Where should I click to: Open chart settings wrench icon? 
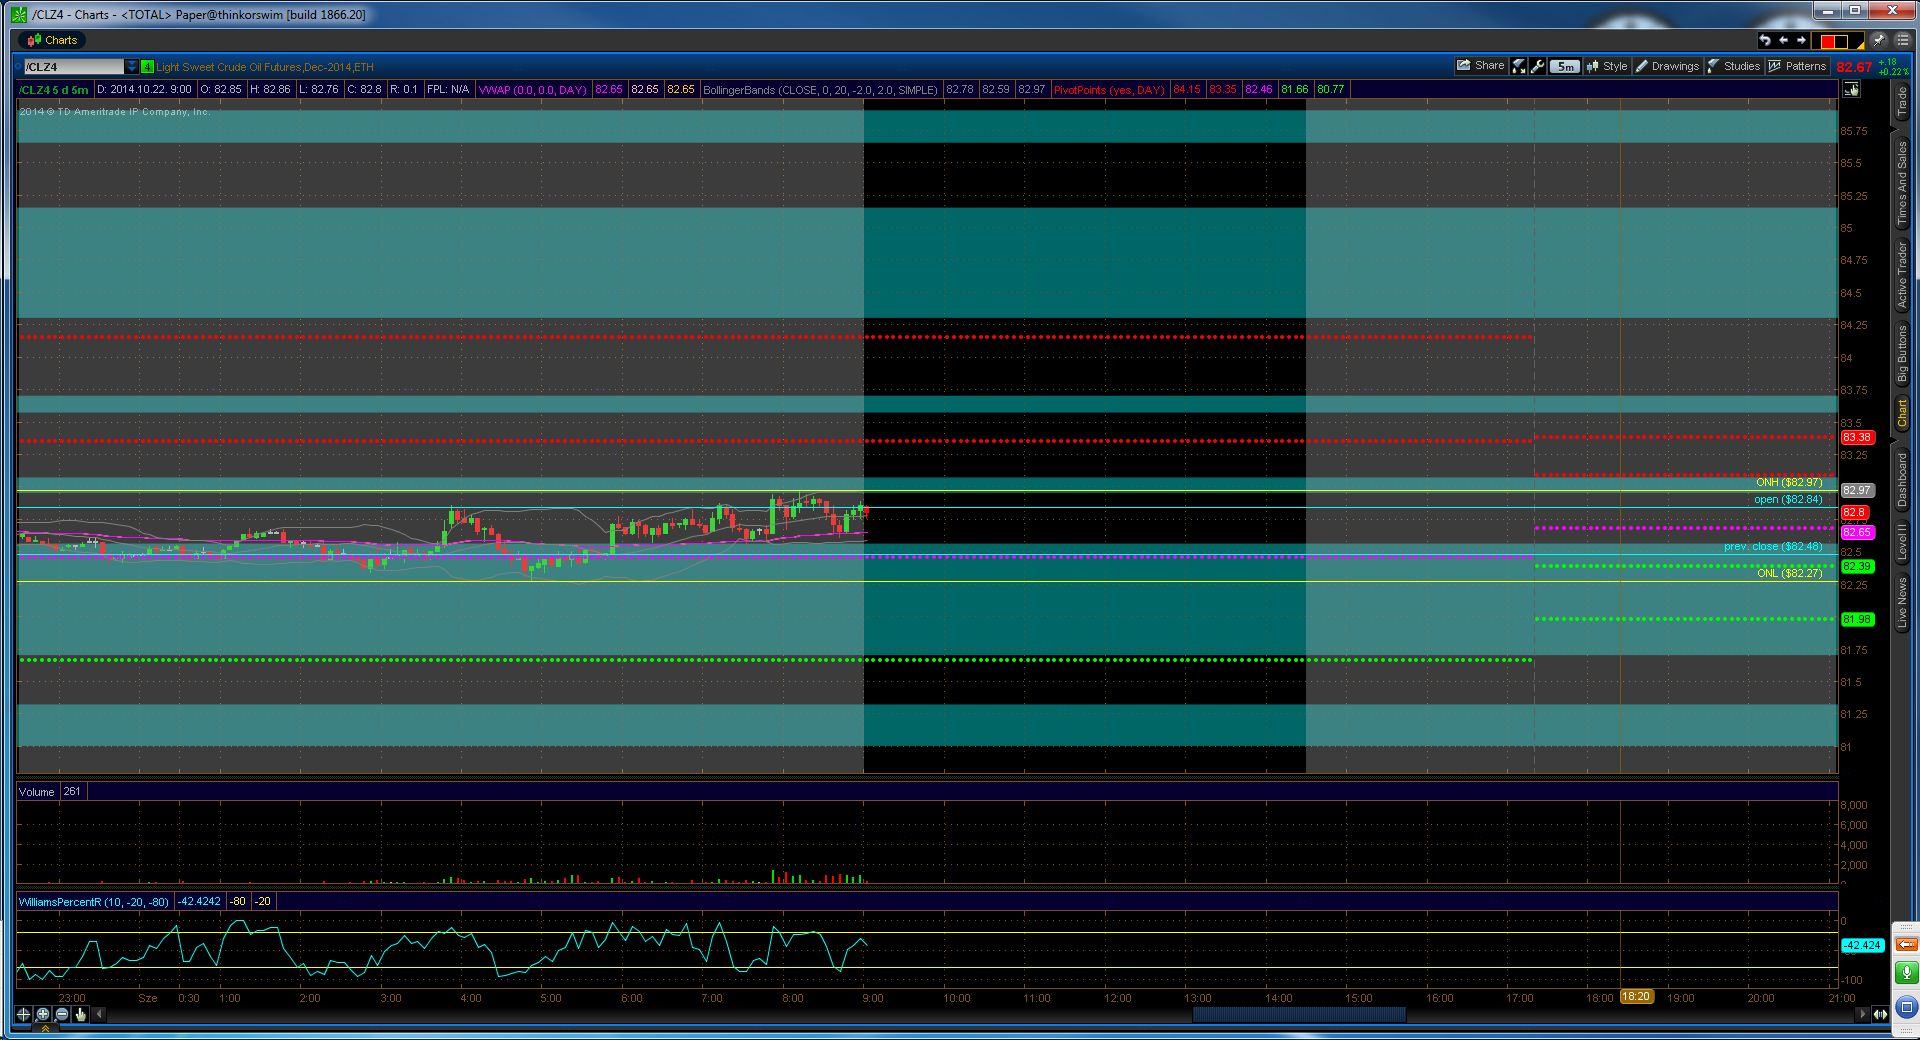(1538, 66)
